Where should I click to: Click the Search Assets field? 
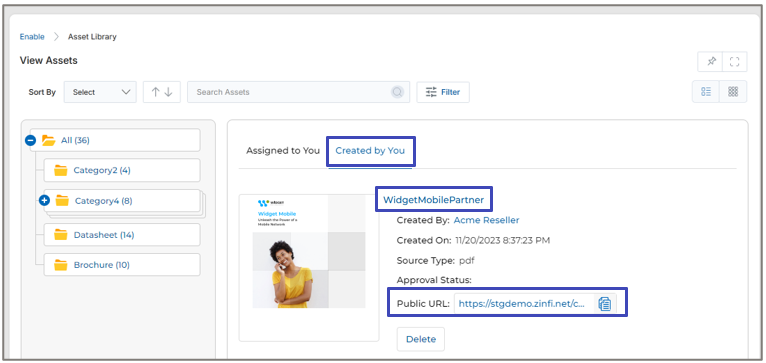coord(298,92)
